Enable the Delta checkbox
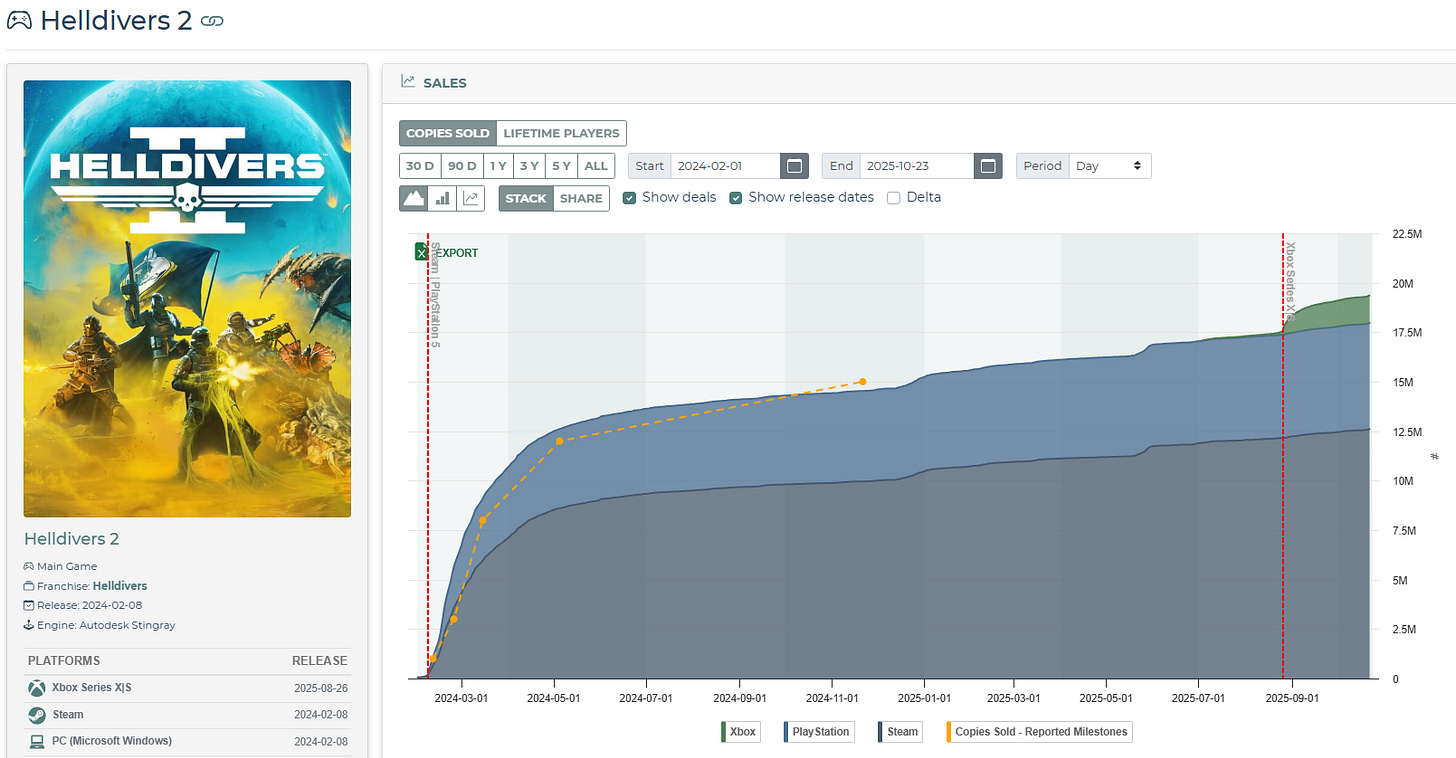This screenshot has height=758, width=1456. click(x=894, y=198)
